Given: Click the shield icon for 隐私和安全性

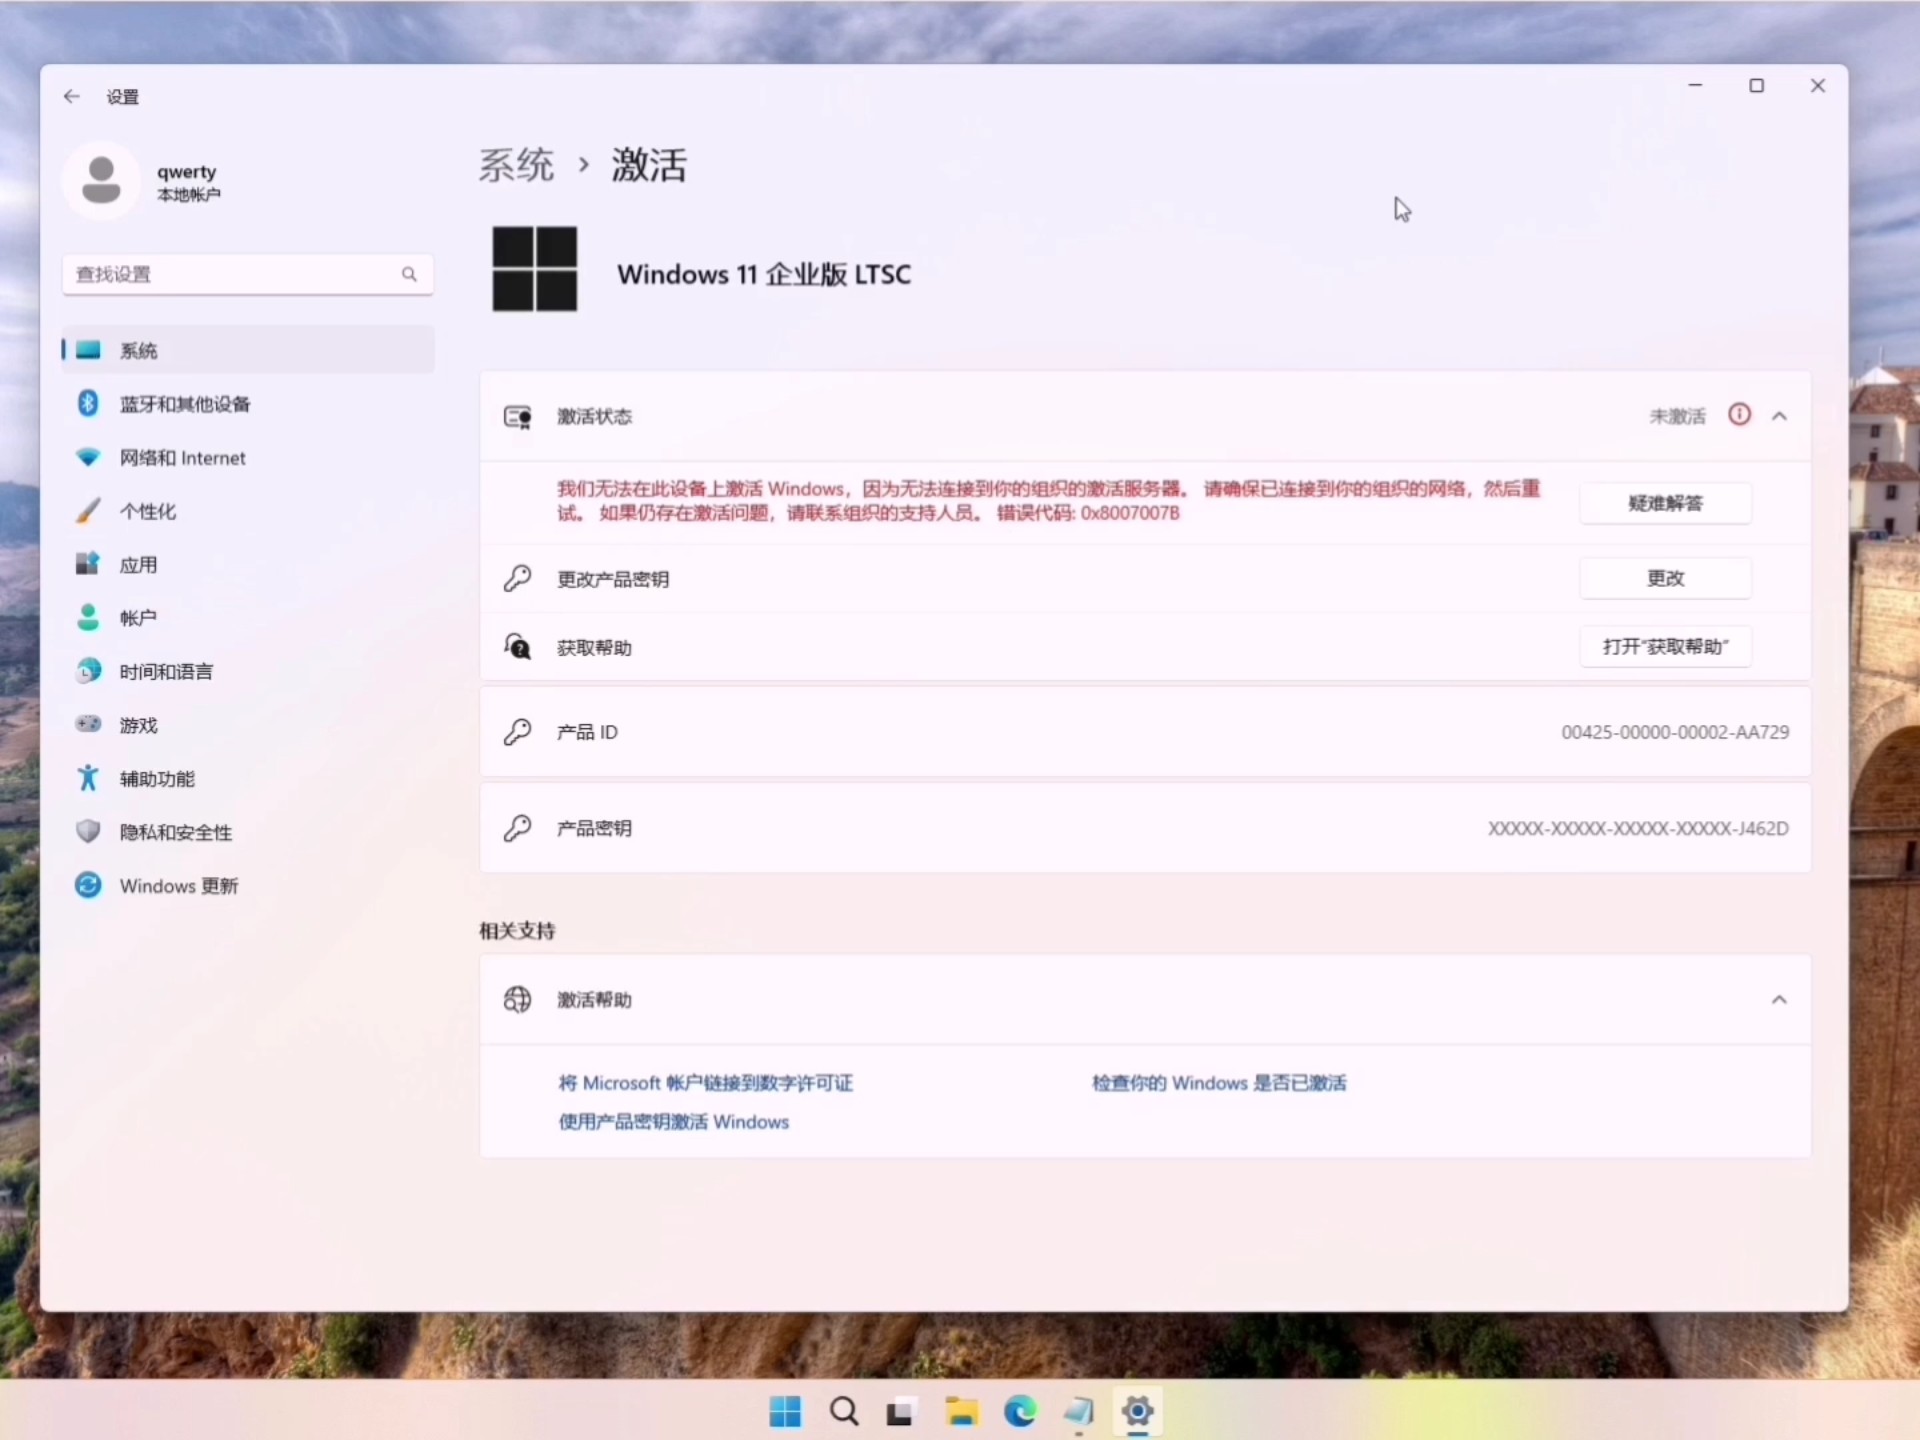Looking at the screenshot, I should point(88,831).
